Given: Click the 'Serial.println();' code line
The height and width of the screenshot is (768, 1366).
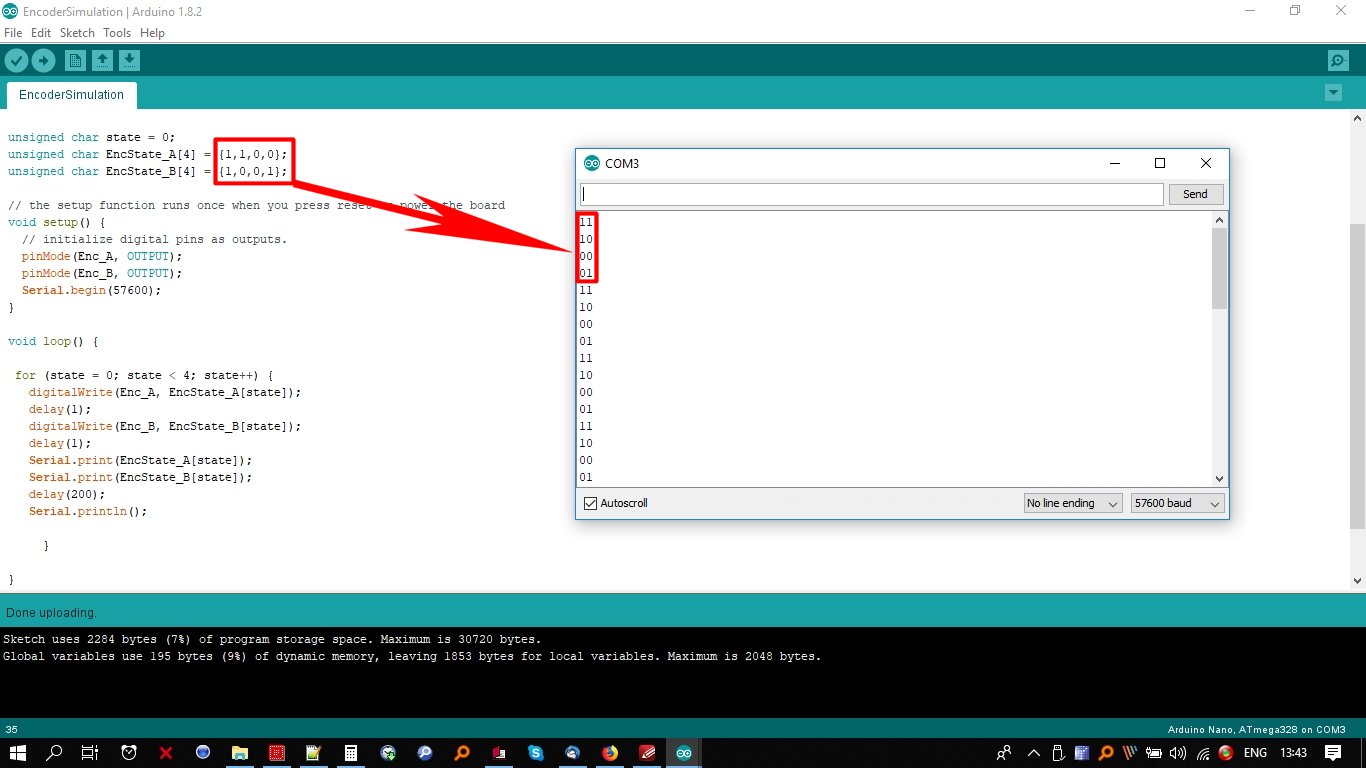Looking at the screenshot, I should [x=88, y=511].
